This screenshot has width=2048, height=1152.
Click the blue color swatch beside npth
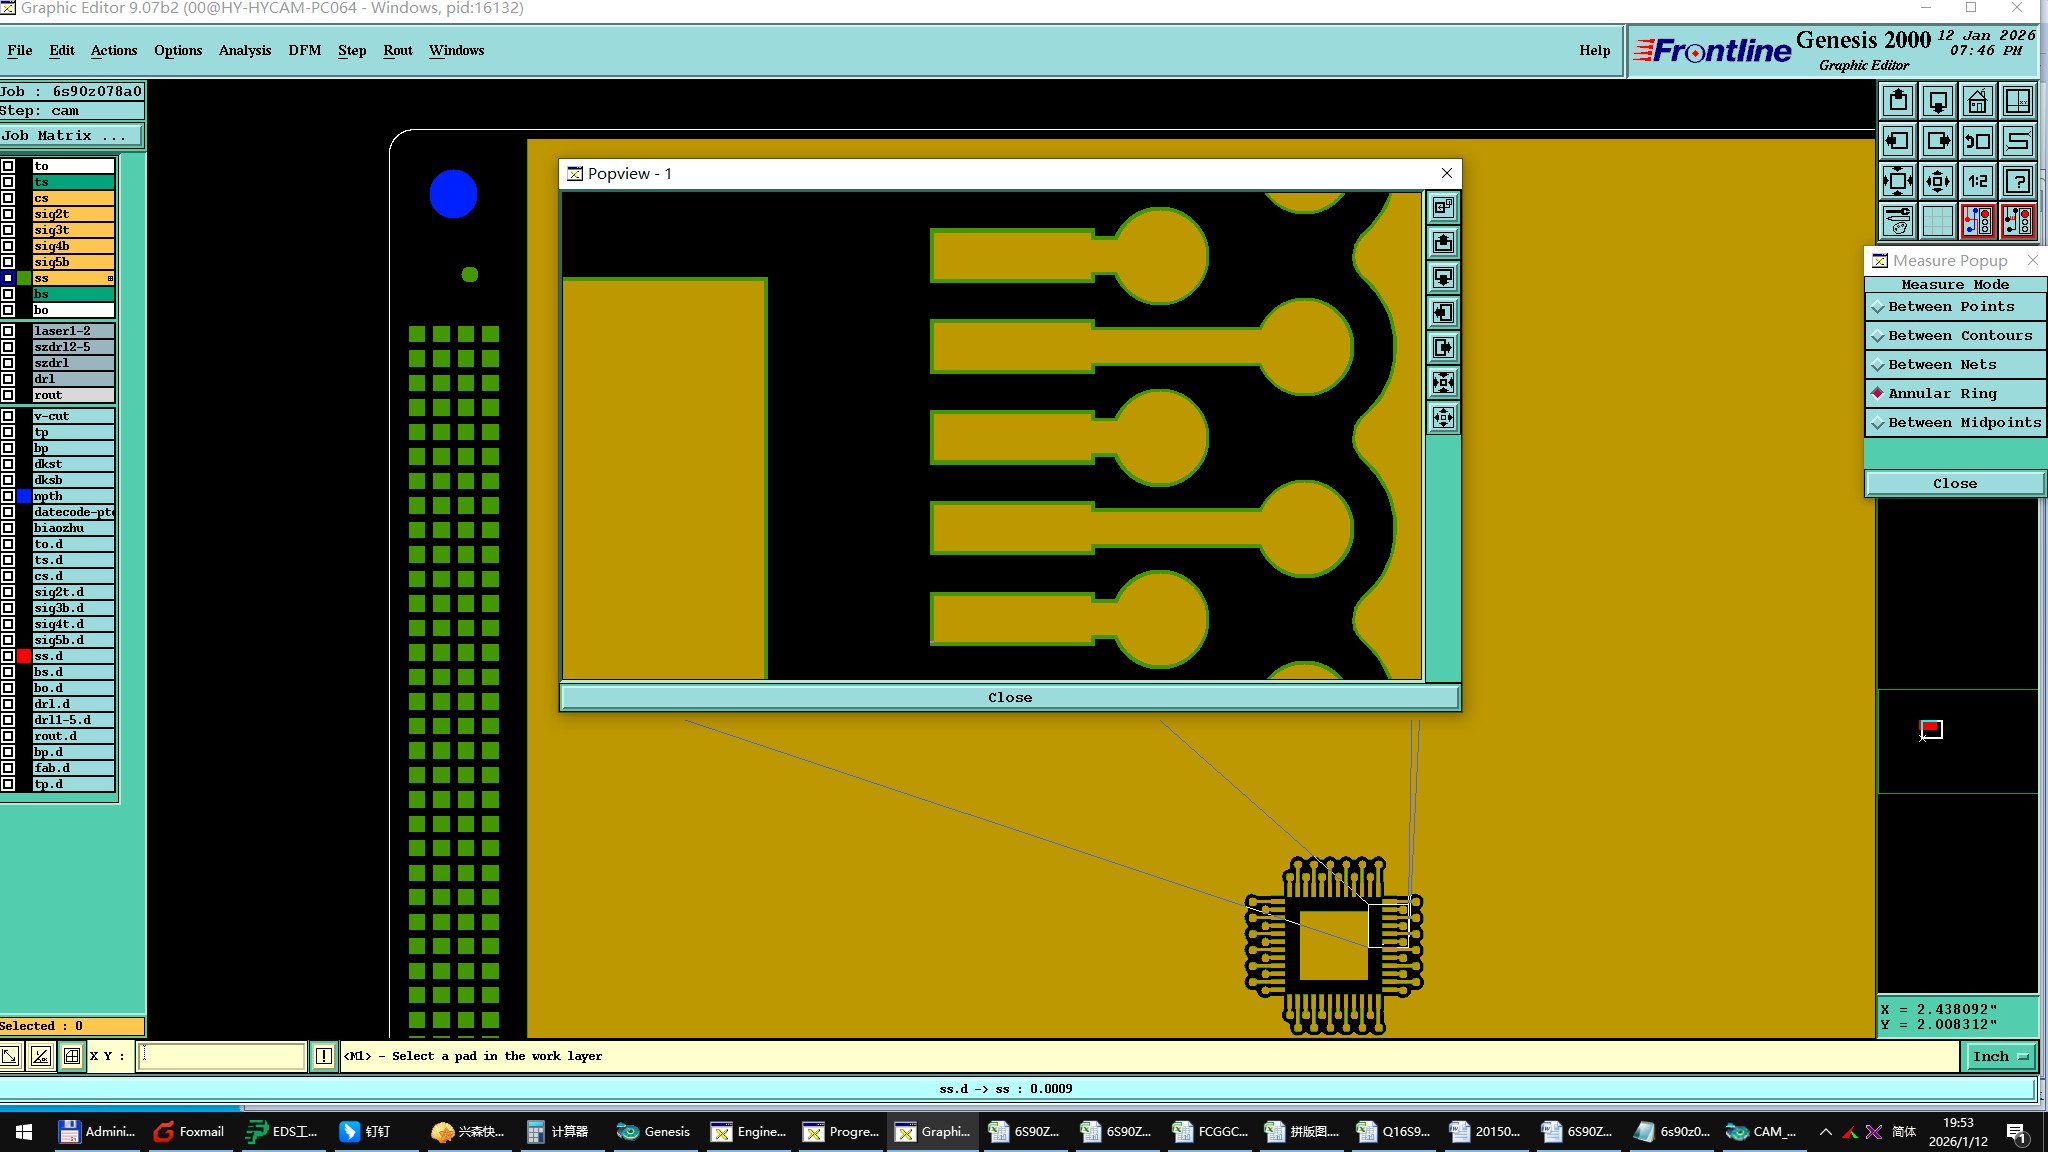[24, 496]
